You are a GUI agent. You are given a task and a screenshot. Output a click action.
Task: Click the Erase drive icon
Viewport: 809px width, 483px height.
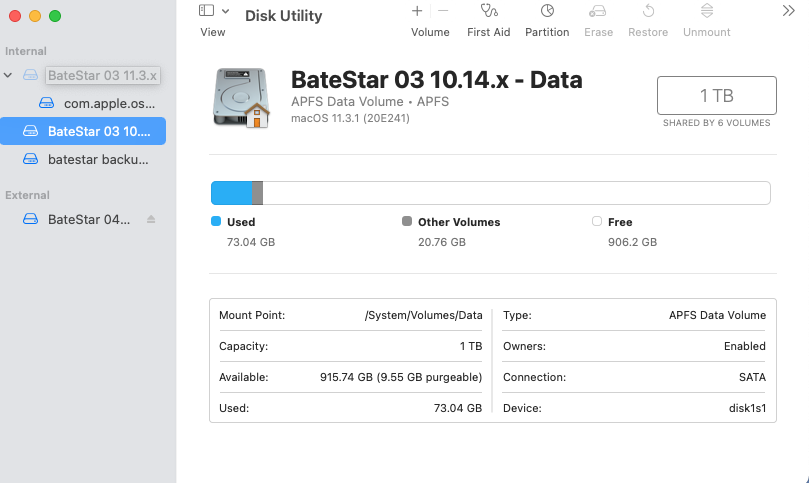tap(597, 11)
